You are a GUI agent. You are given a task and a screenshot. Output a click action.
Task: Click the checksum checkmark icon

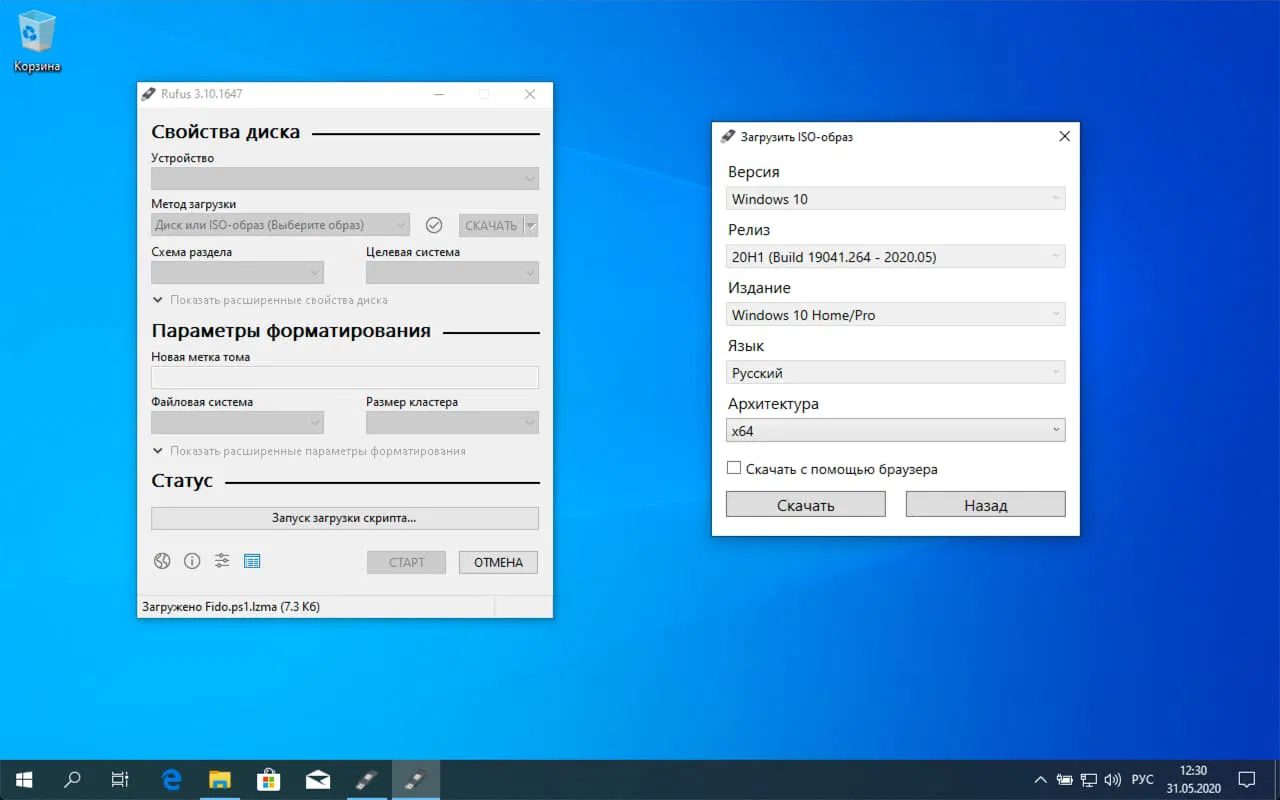tap(434, 225)
